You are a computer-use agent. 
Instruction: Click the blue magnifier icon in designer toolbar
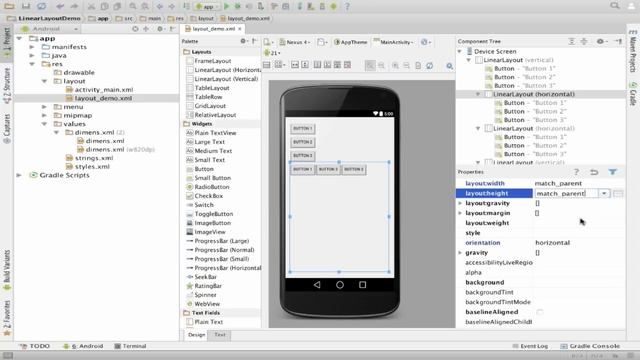pyautogui.click(x=449, y=66)
